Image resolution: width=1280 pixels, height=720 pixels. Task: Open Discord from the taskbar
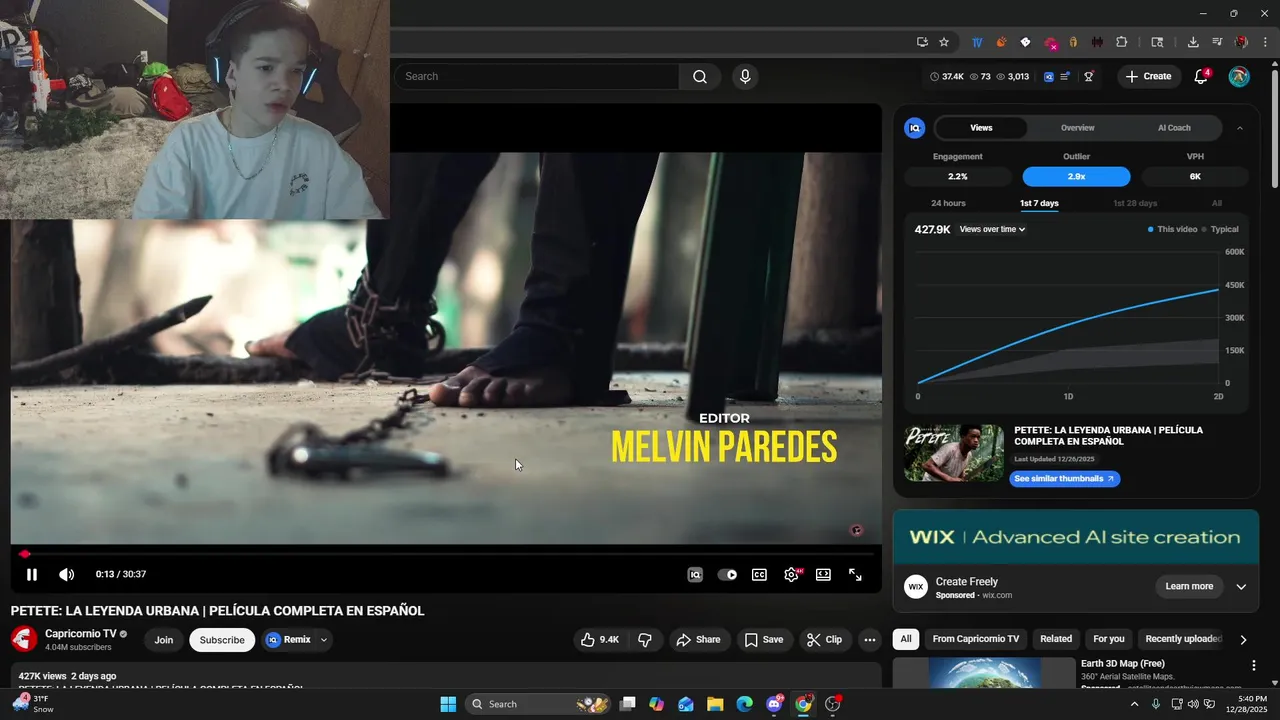pyautogui.click(x=774, y=704)
